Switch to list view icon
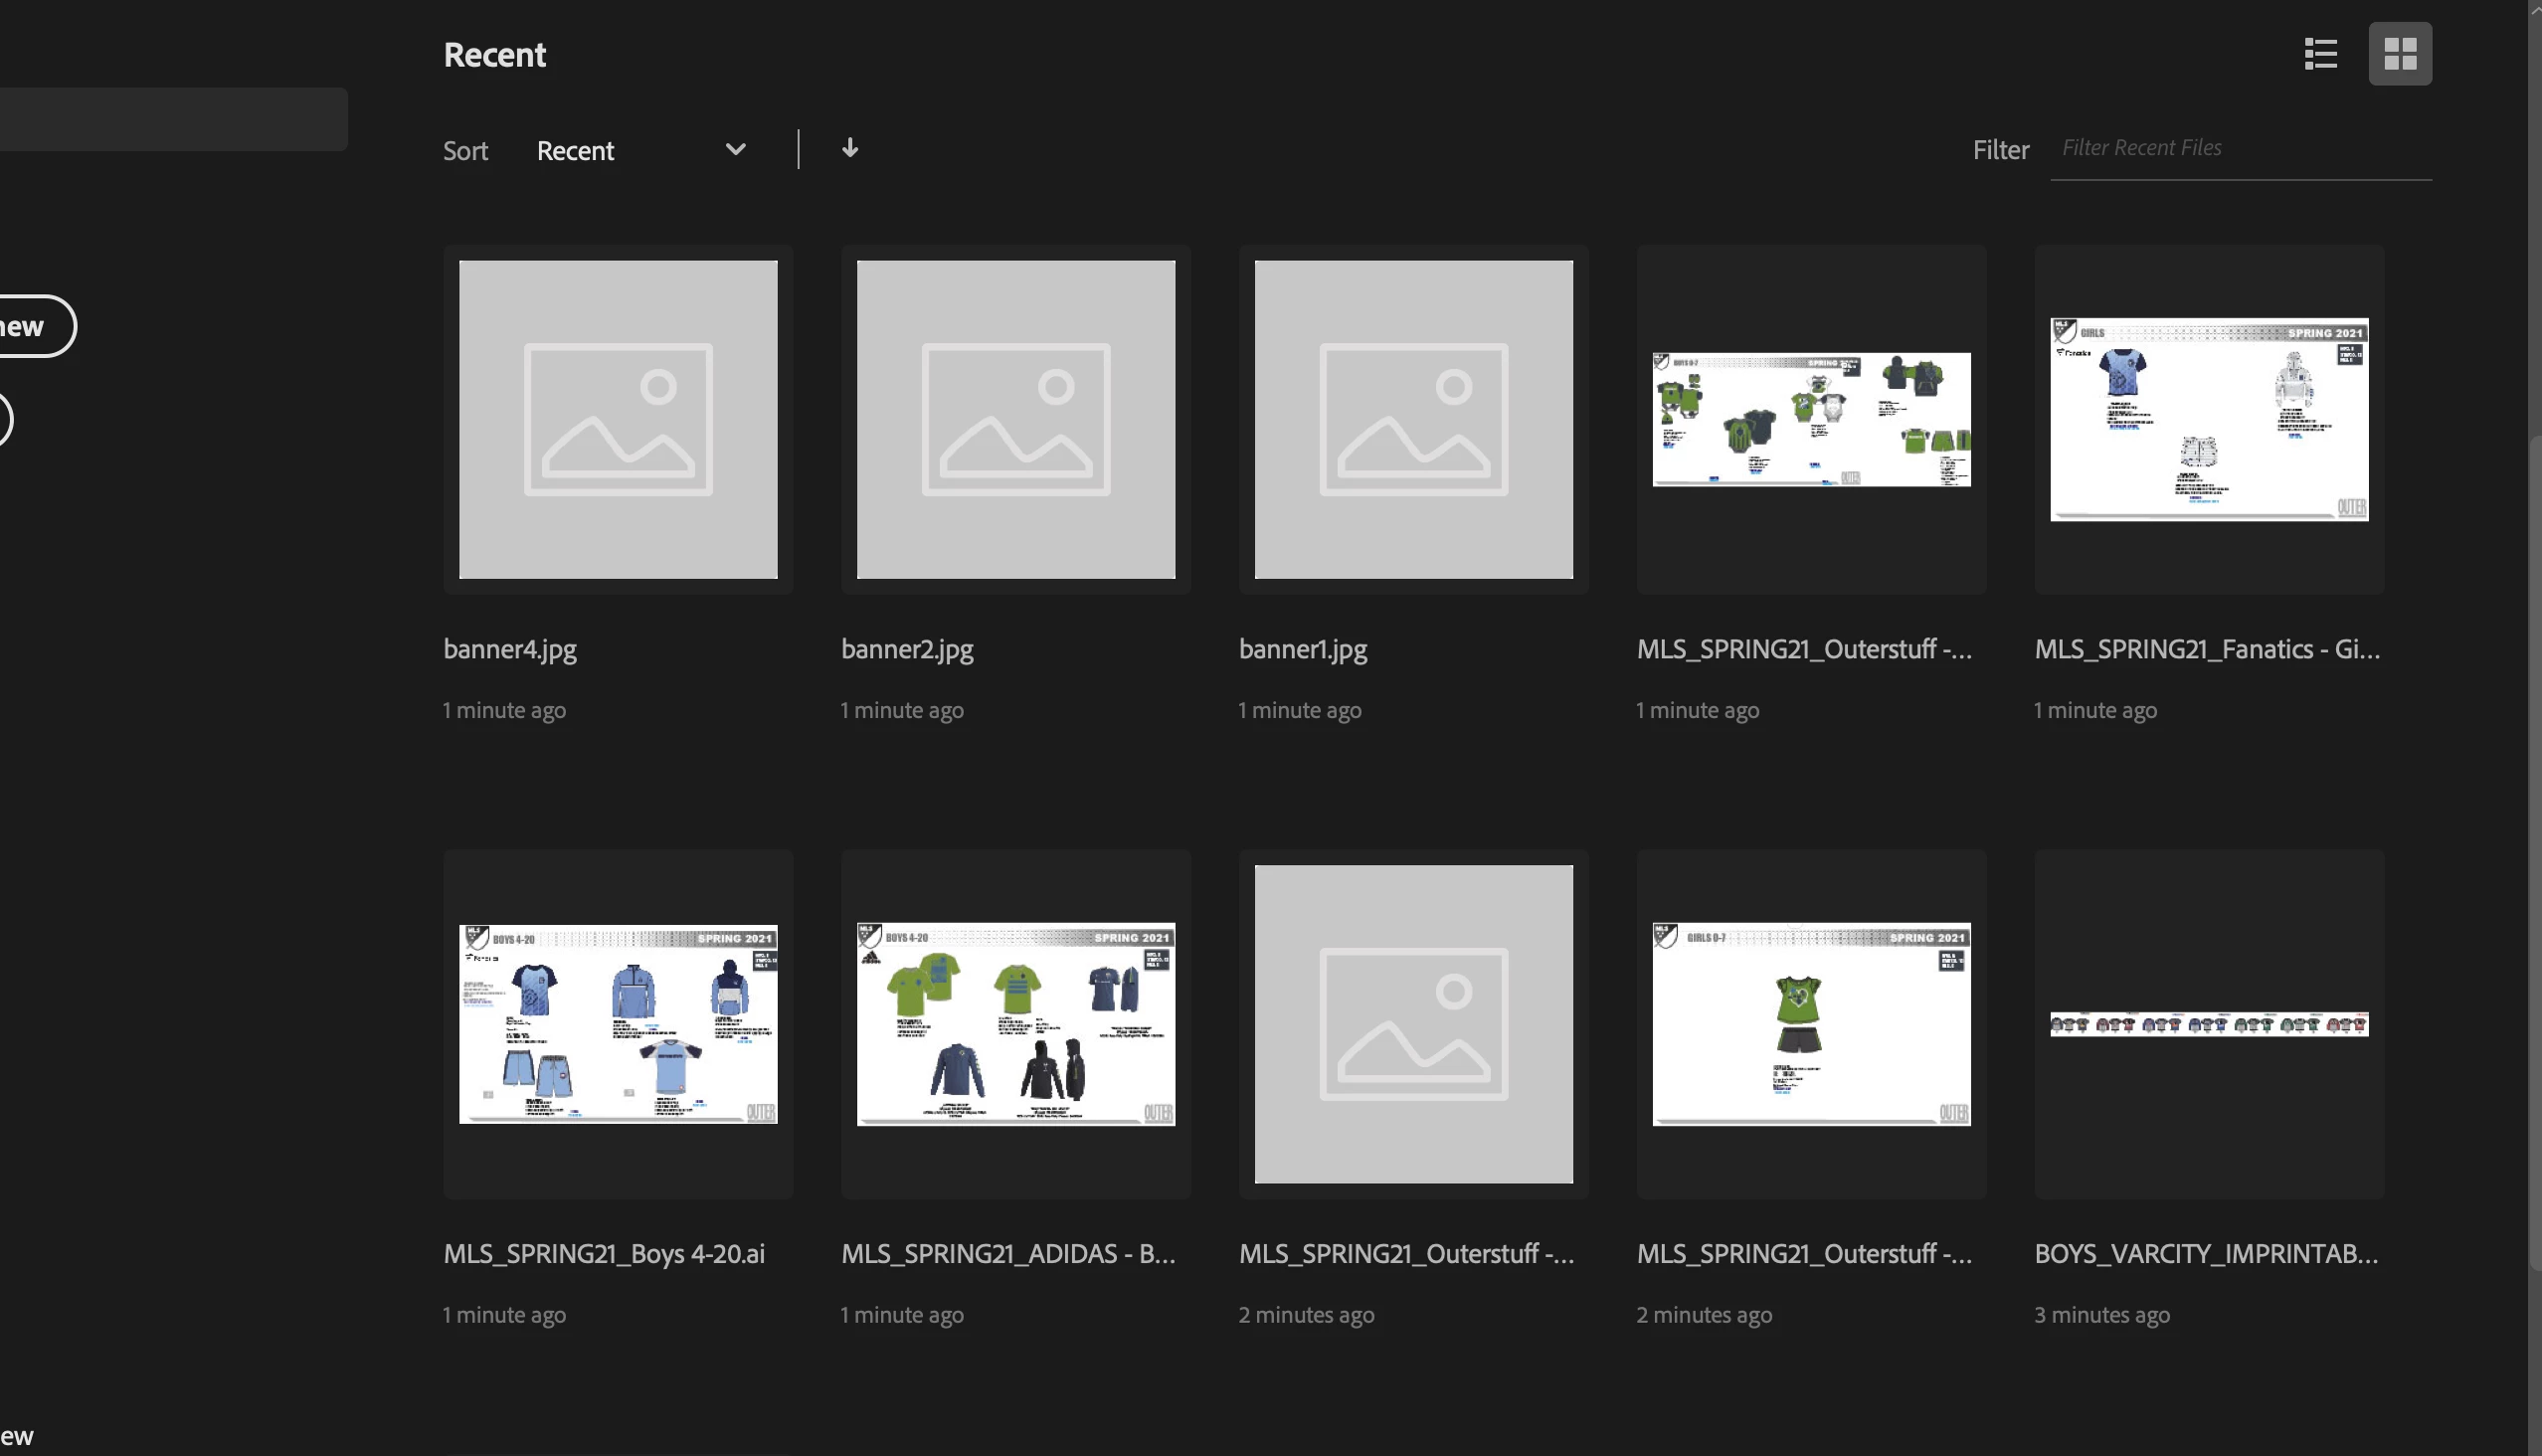This screenshot has height=1456, width=2542. (x=2320, y=54)
